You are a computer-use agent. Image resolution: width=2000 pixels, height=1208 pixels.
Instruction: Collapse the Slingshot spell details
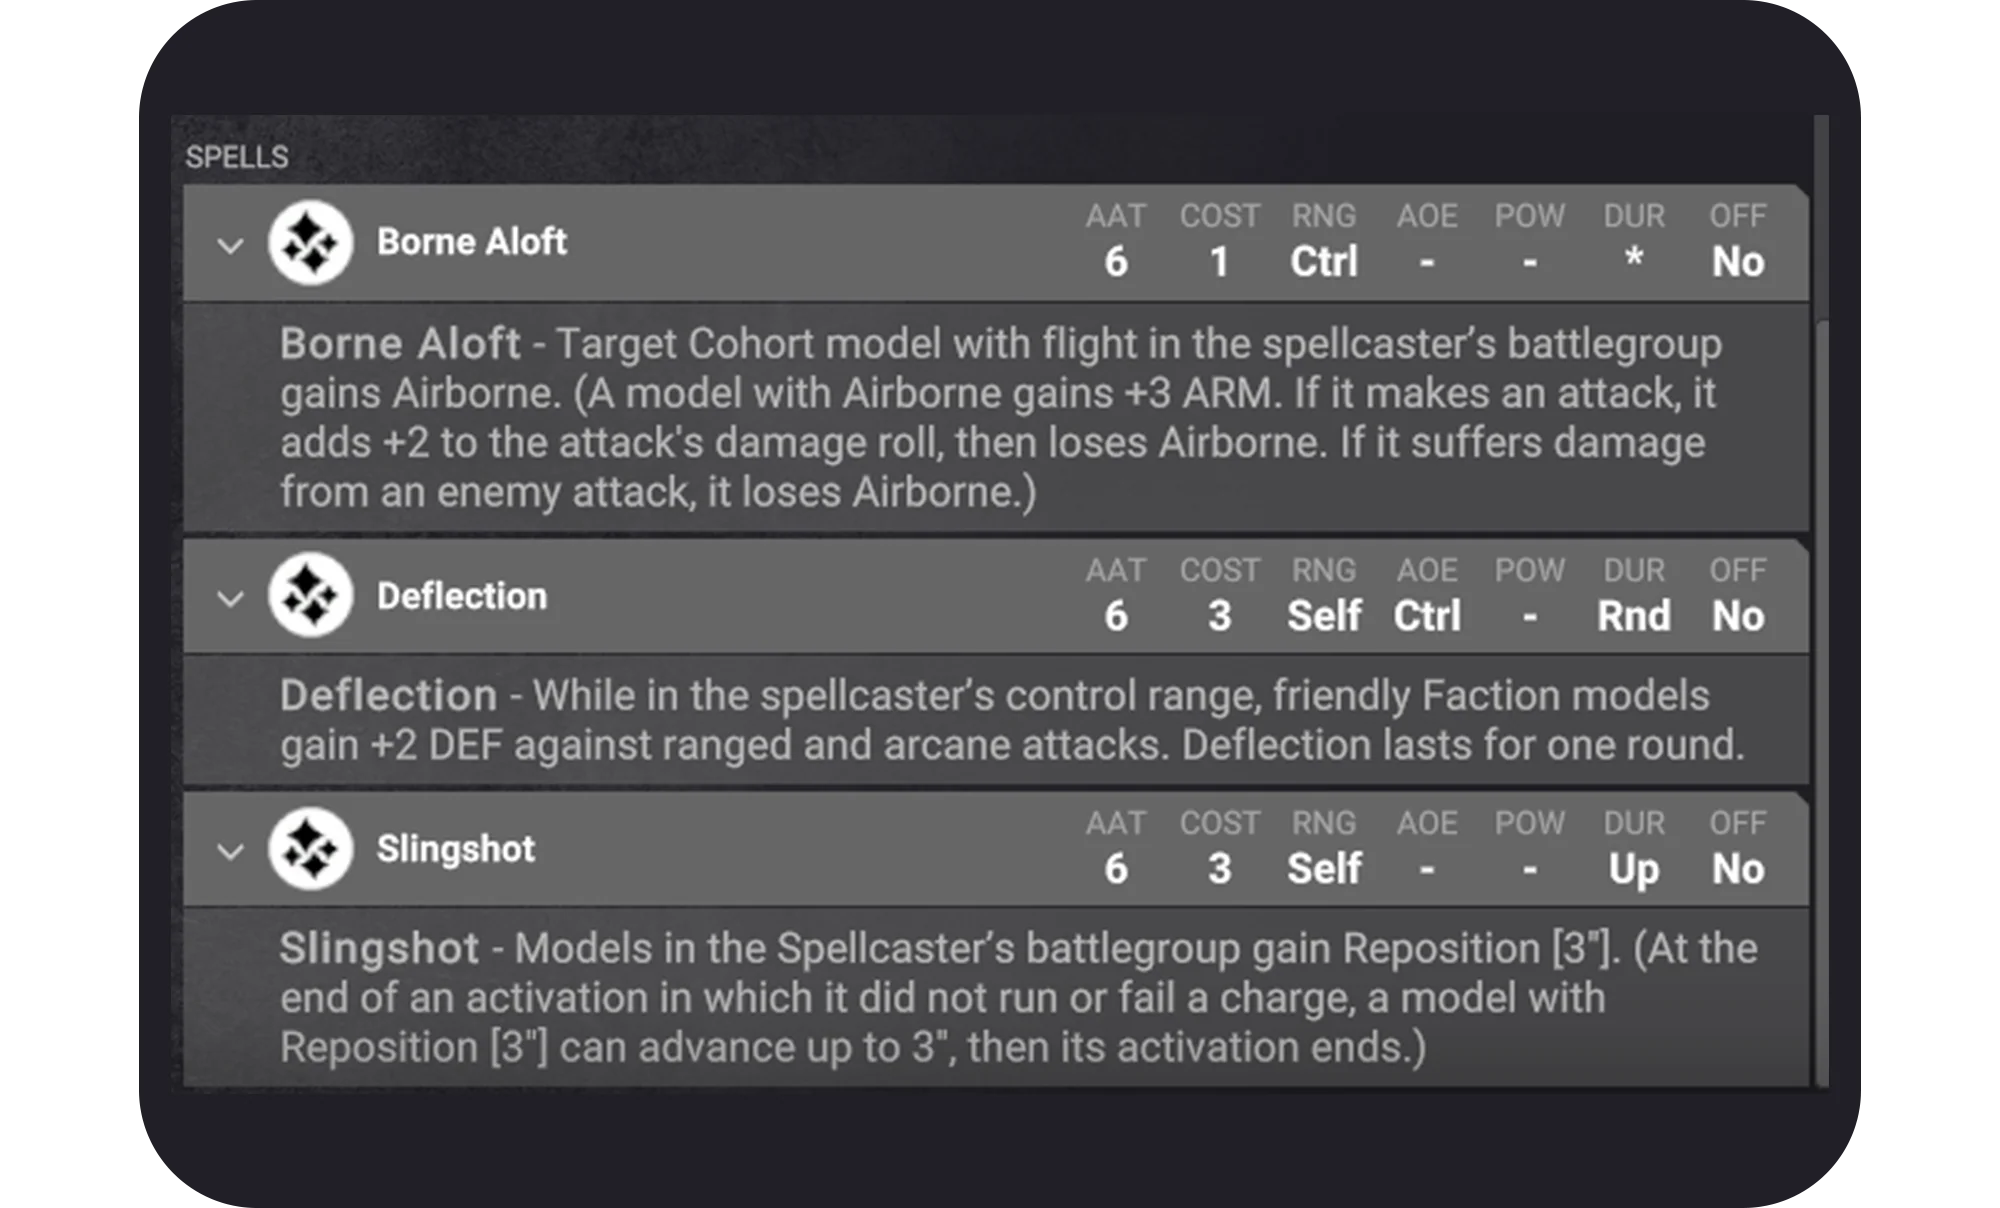pyautogui.click(x=230, y=851)
